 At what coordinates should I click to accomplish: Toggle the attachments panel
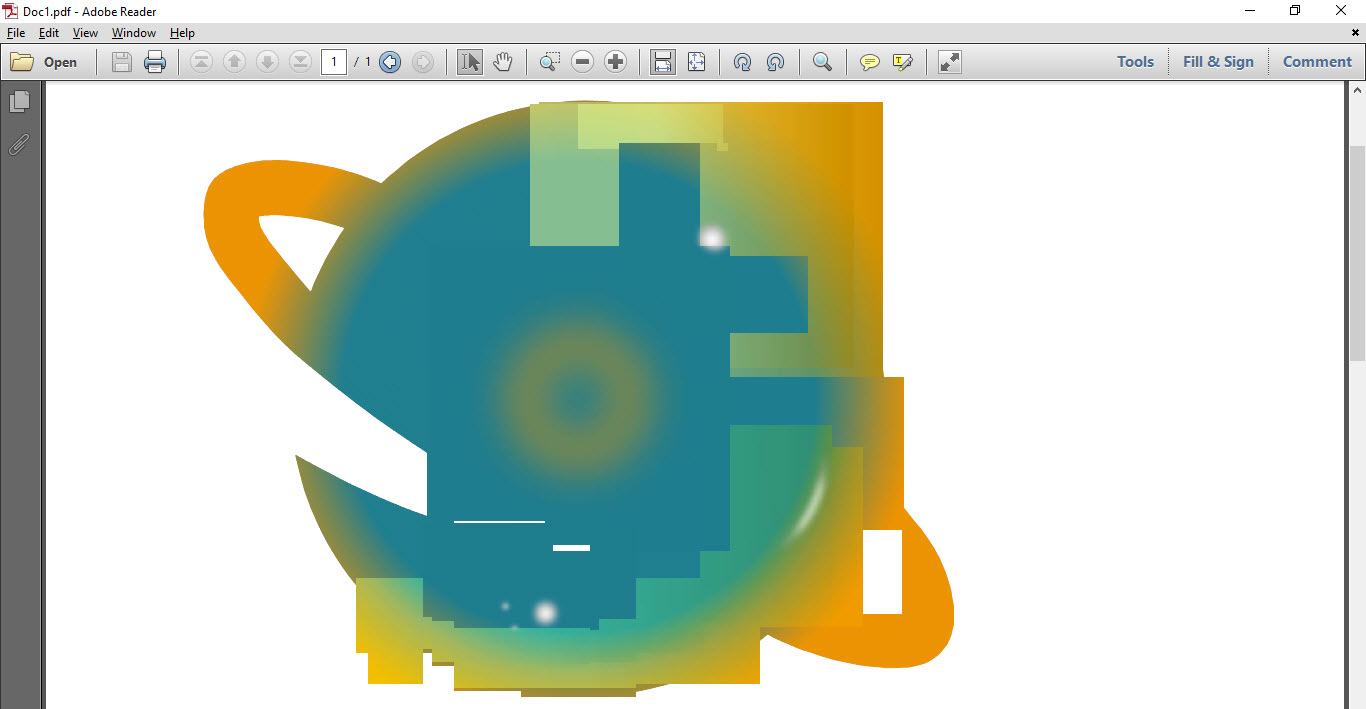(x=18, y=144)
